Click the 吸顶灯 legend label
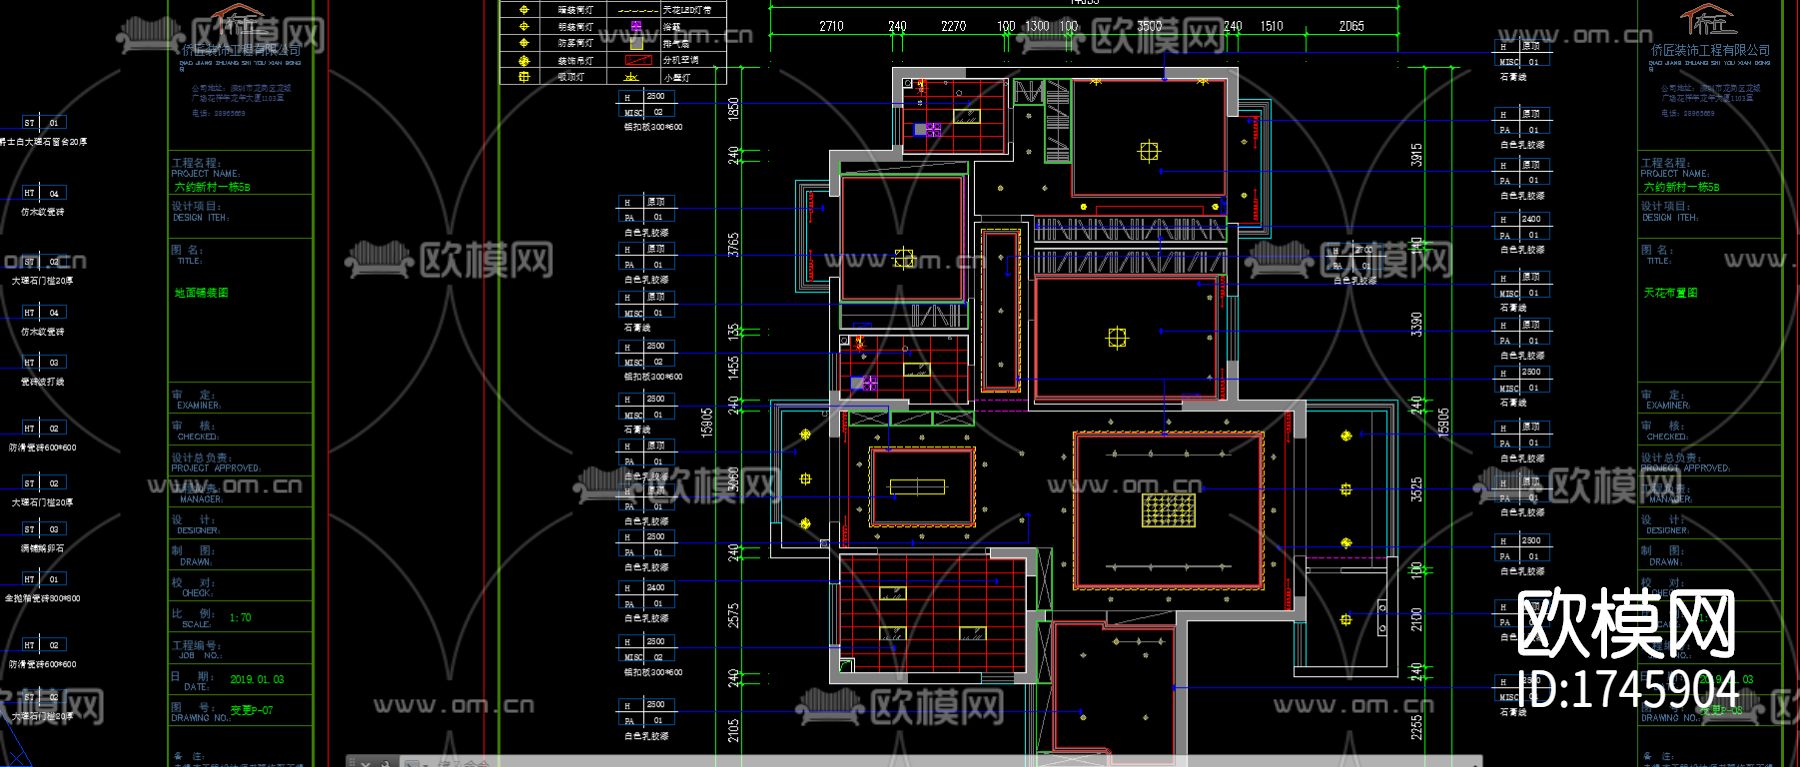Screen dimensions: 1800x767 (571, 76)
